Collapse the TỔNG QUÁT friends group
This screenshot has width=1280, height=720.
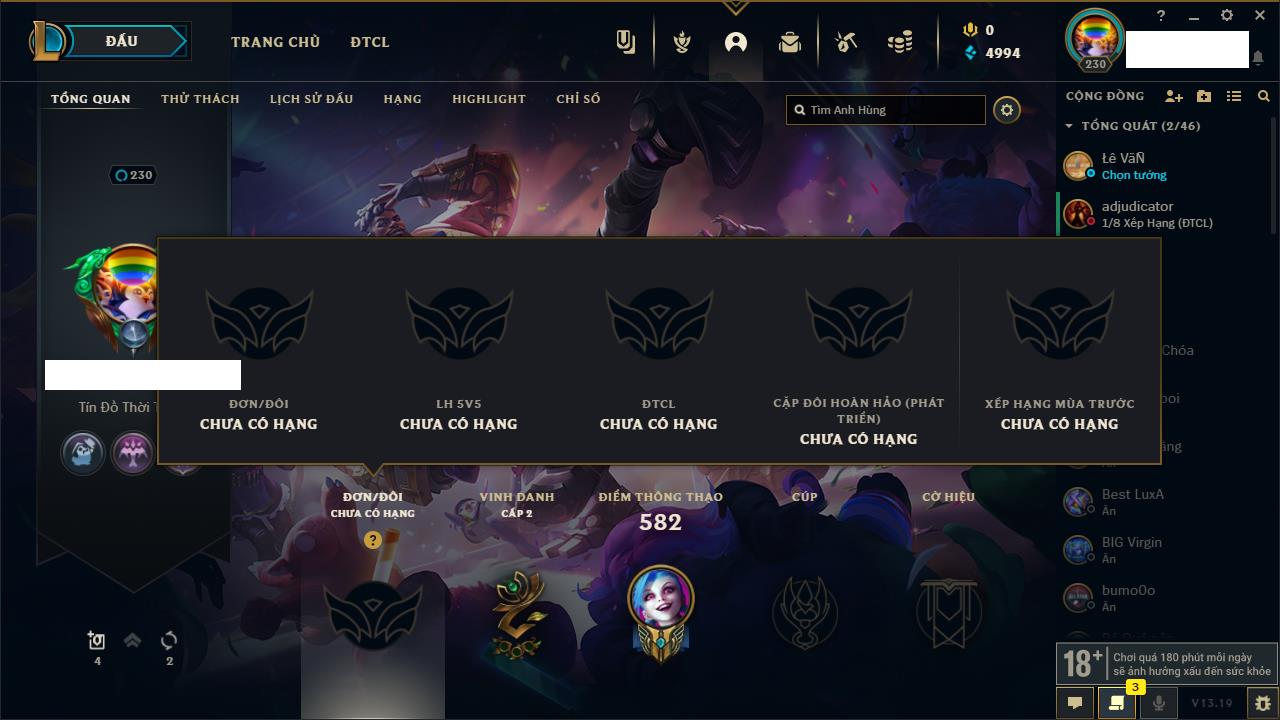1069,126
